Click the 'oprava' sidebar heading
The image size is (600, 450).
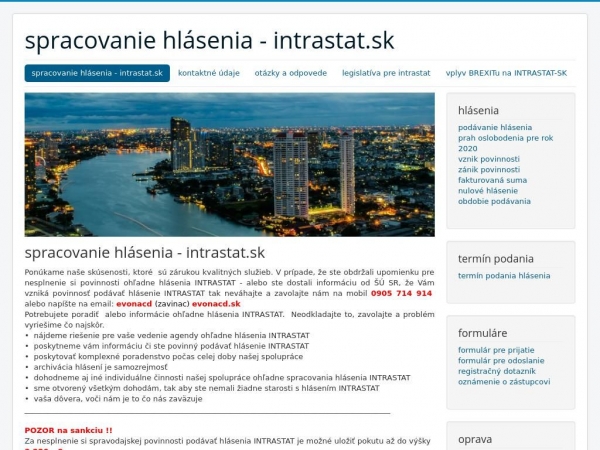(x=475, y=440)
